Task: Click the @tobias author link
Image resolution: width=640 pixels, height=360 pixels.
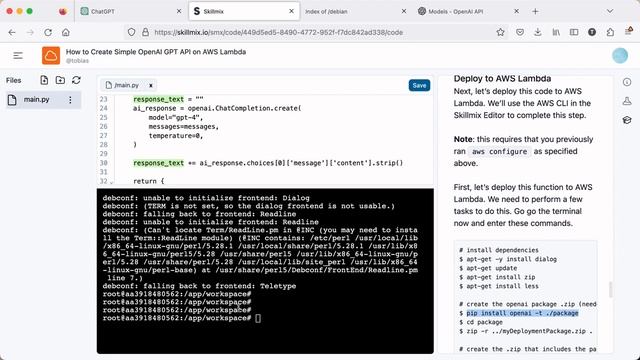Action: pos(78,61)
